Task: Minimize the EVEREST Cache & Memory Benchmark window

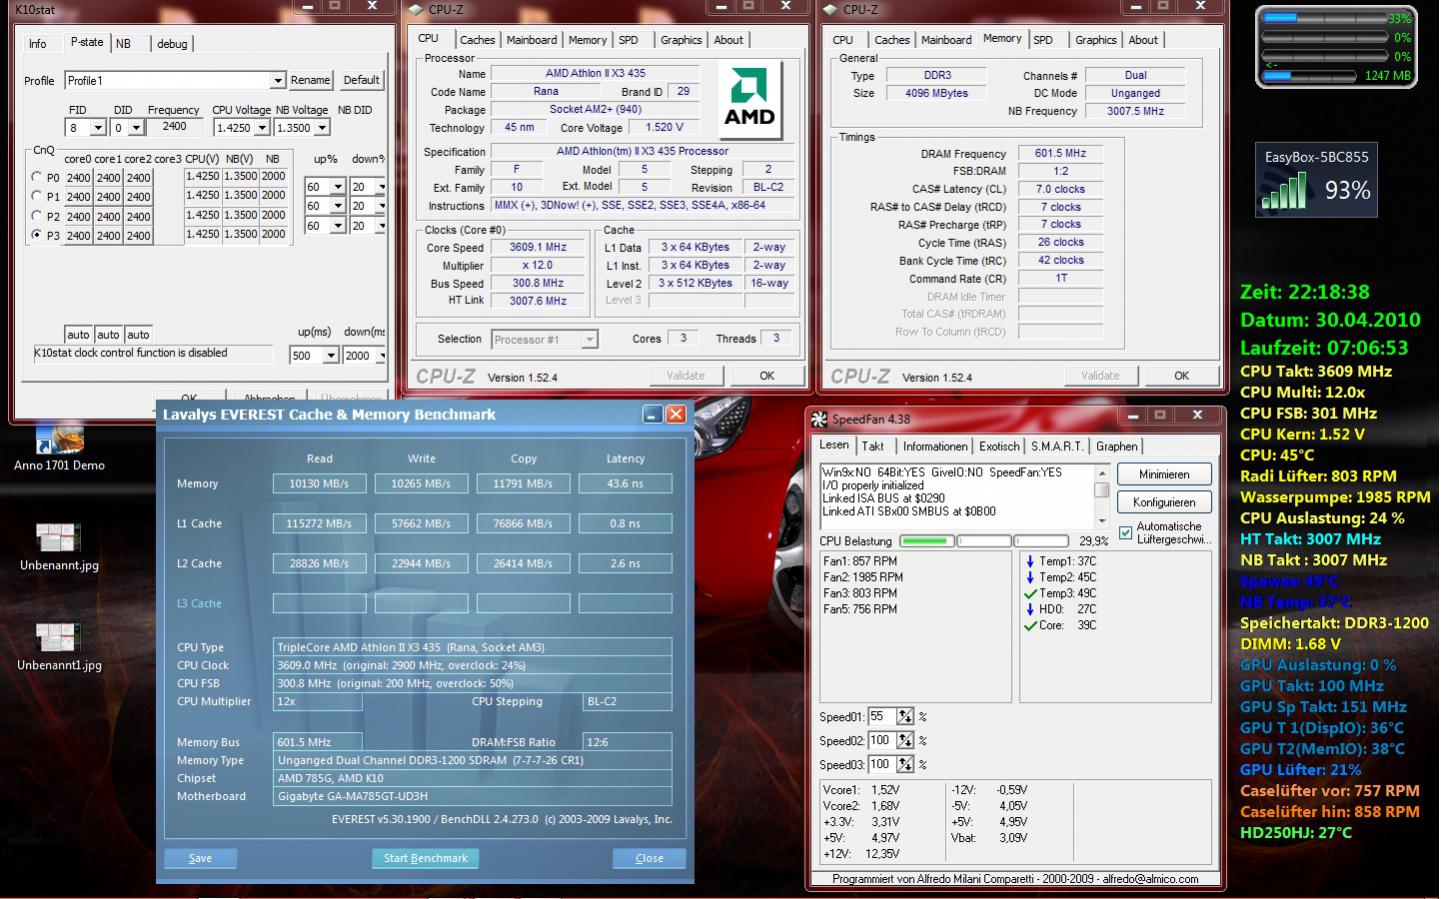Action: (x=652, y=414)
